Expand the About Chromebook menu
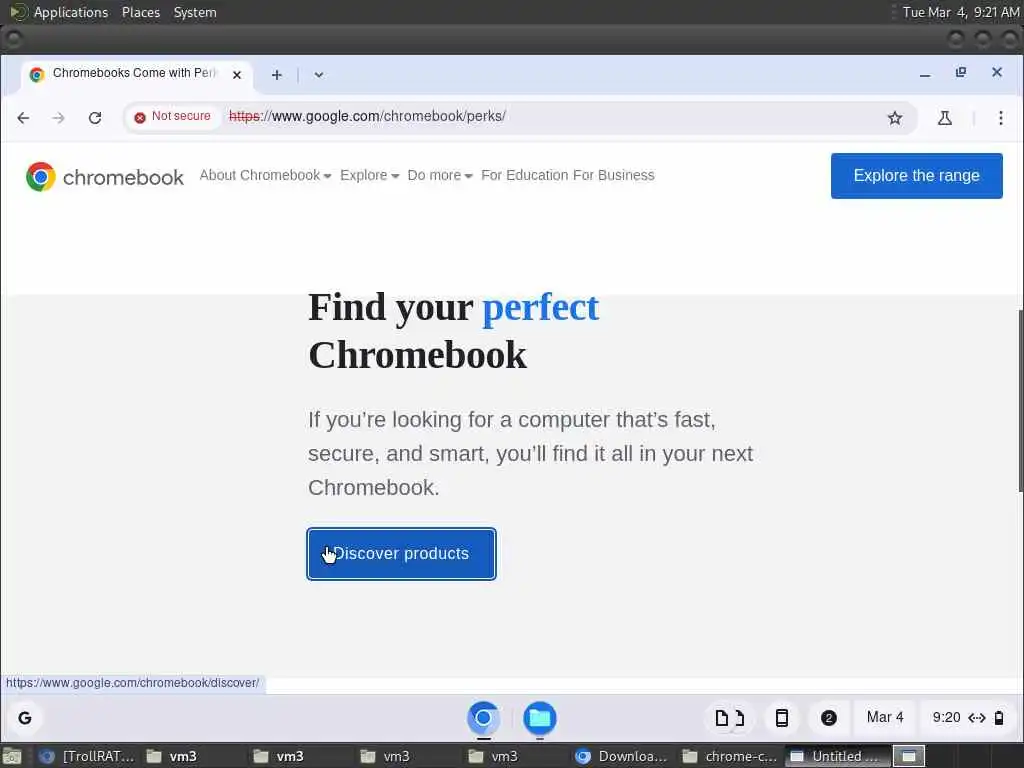The height and width of the screenshot is (768, 1024). [x=265, y=175]
